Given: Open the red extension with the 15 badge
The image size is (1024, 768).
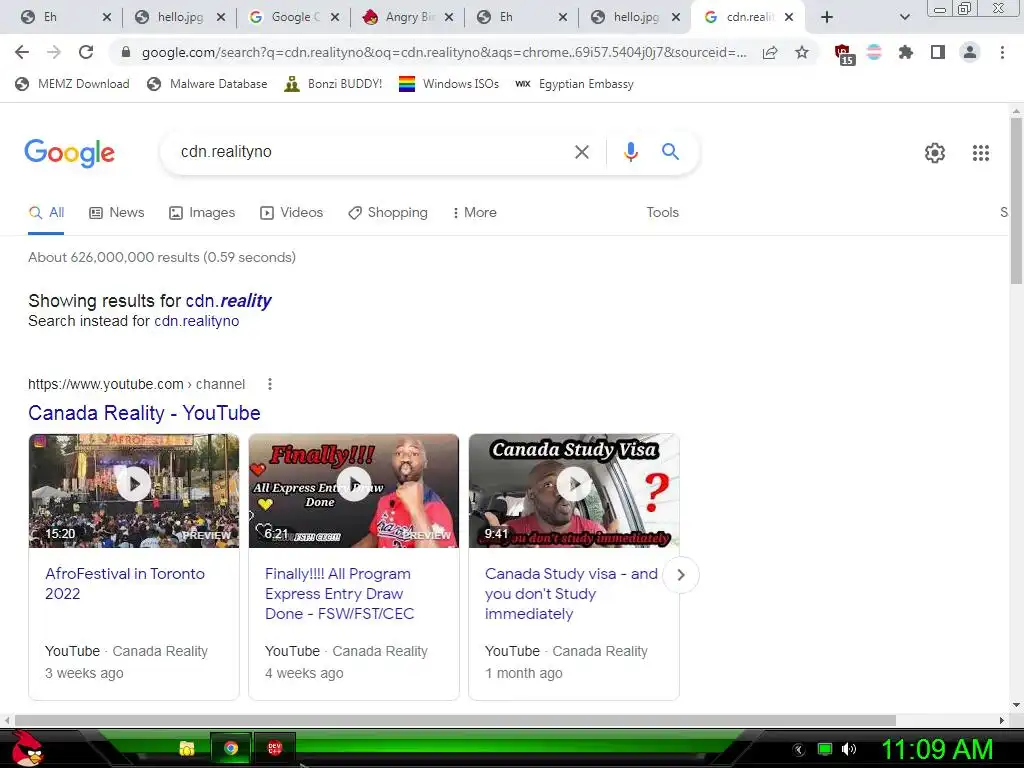Looking at the screenshot, I should [843, 54].
